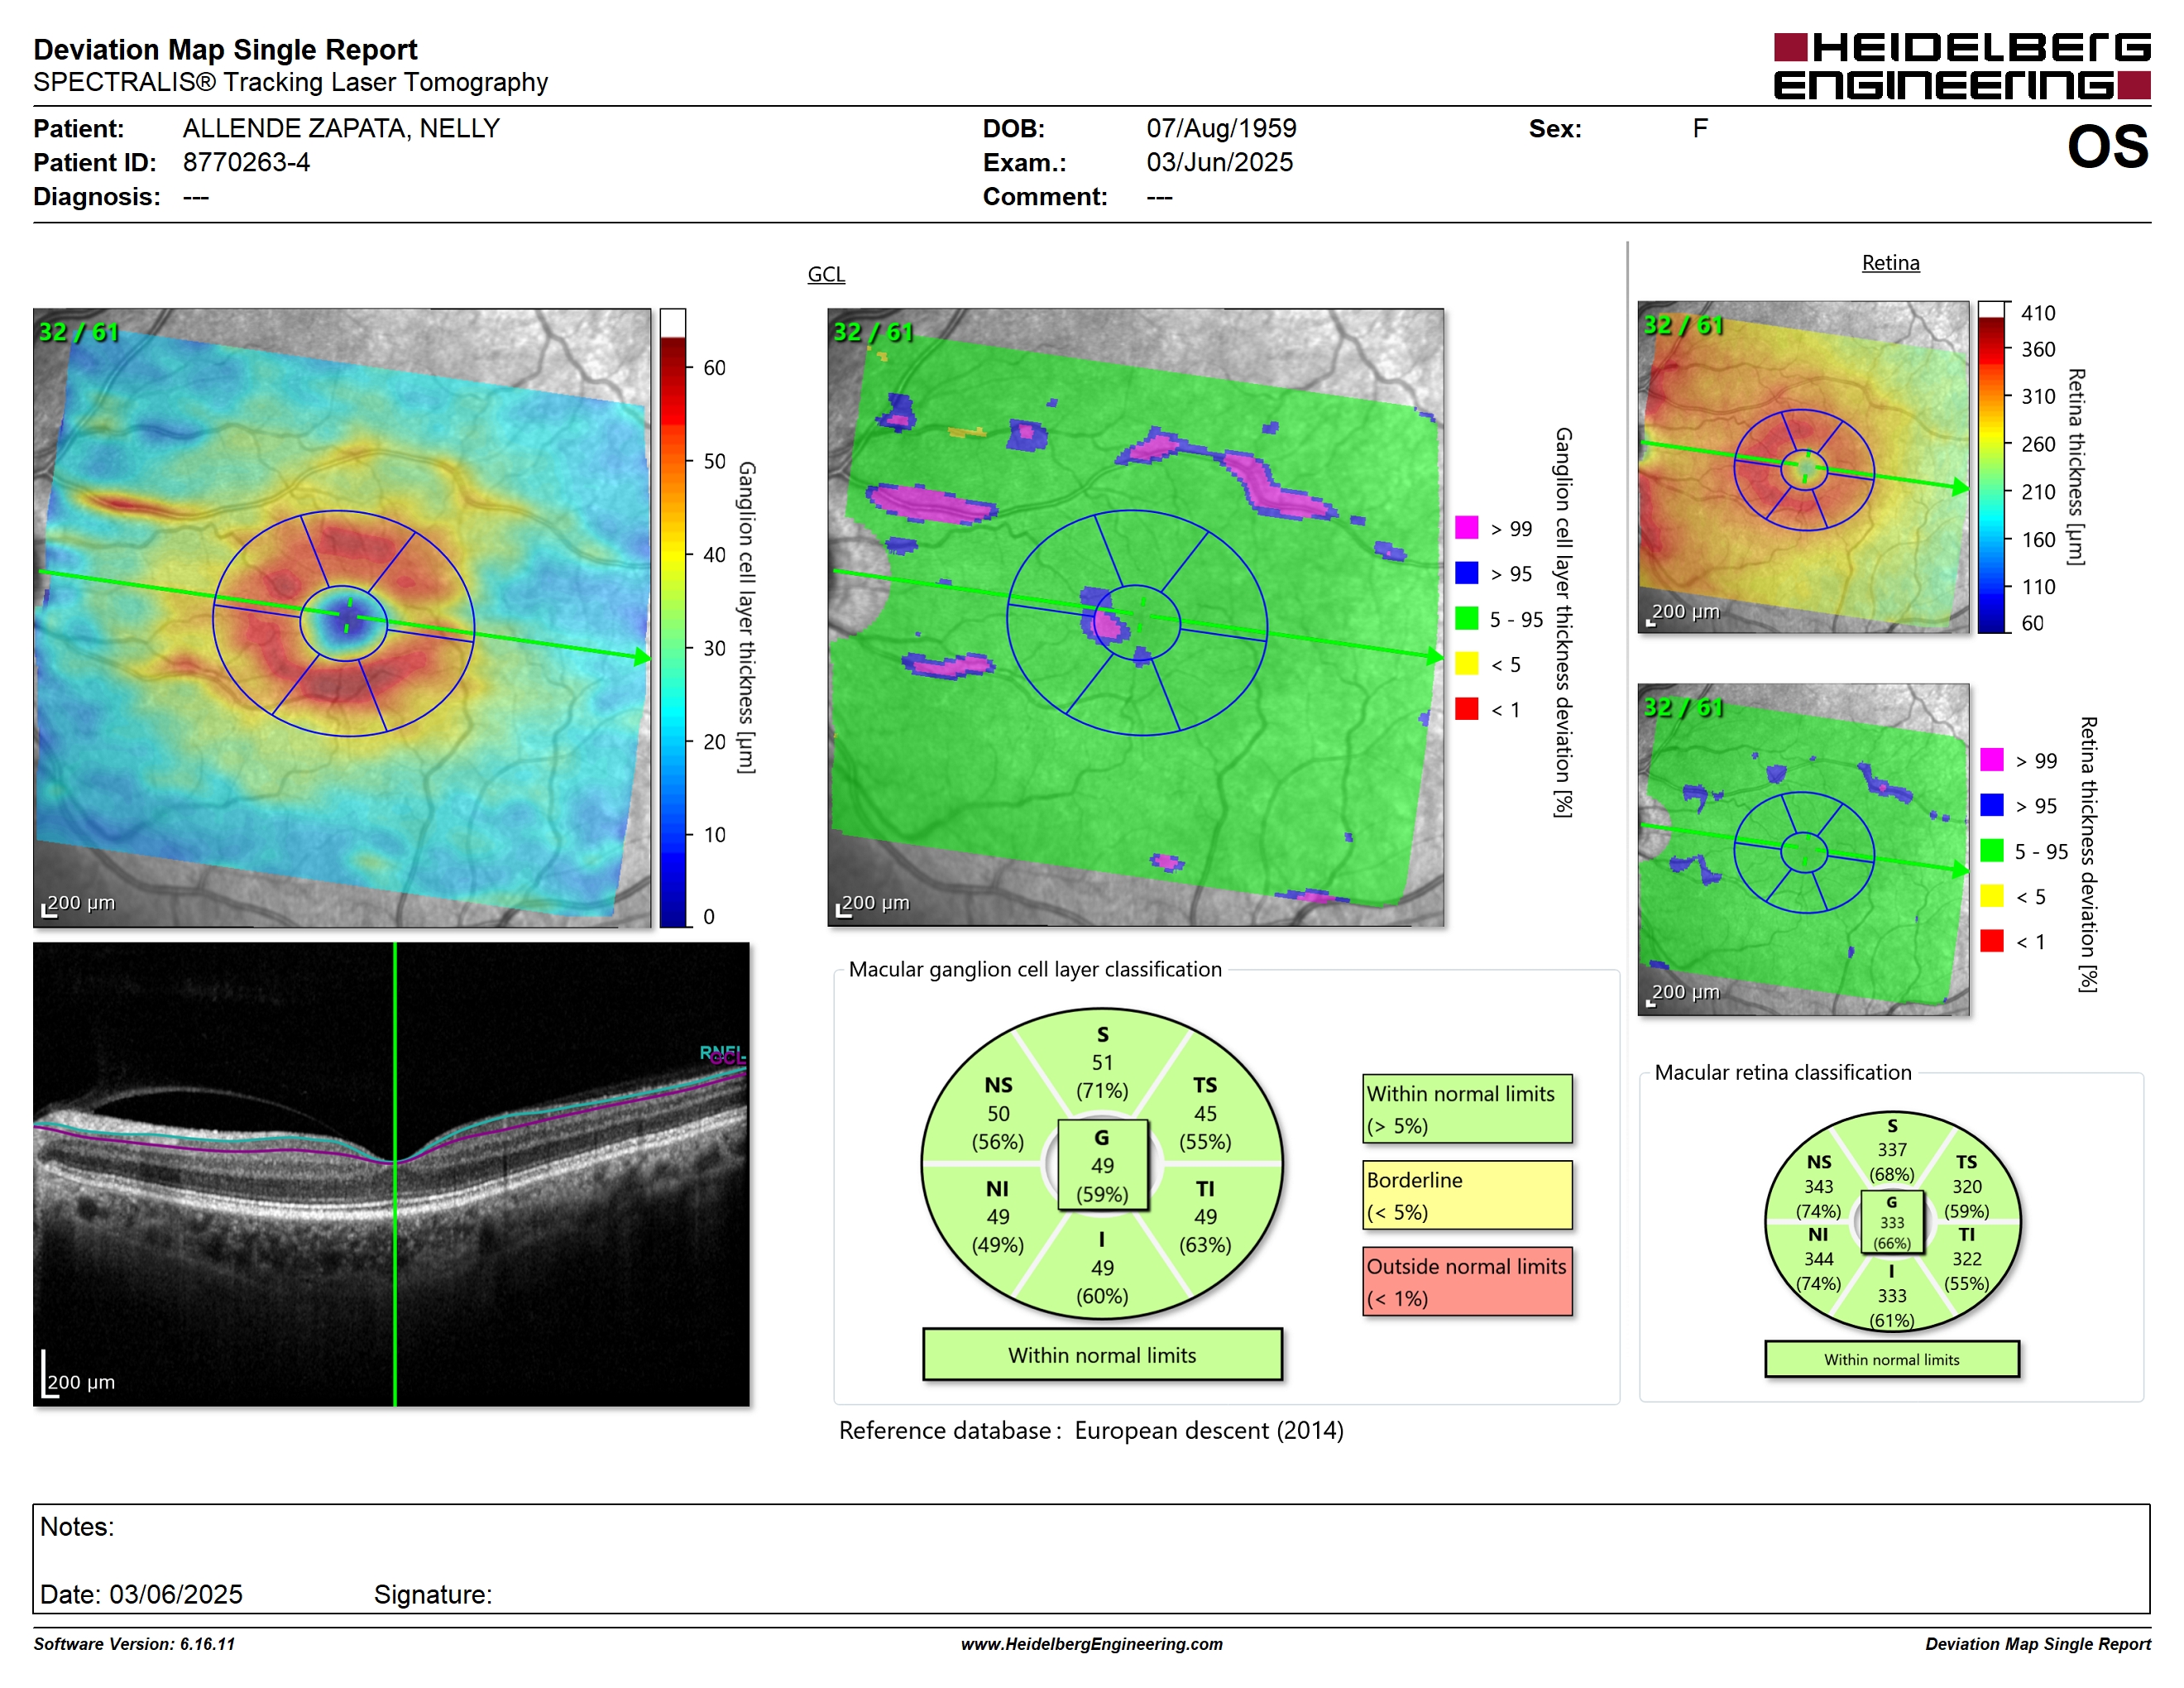Click the red <1 swatch in Retina legend
The height and width of the screenshot is (1688, 2184).
tap(1991, 940)
